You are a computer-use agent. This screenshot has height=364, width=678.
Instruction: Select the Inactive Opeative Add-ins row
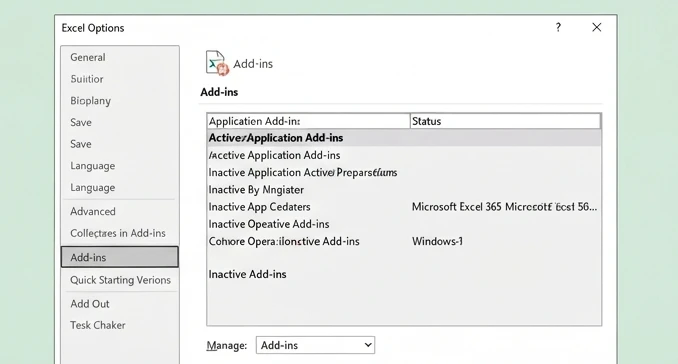[x=404, y=224]
